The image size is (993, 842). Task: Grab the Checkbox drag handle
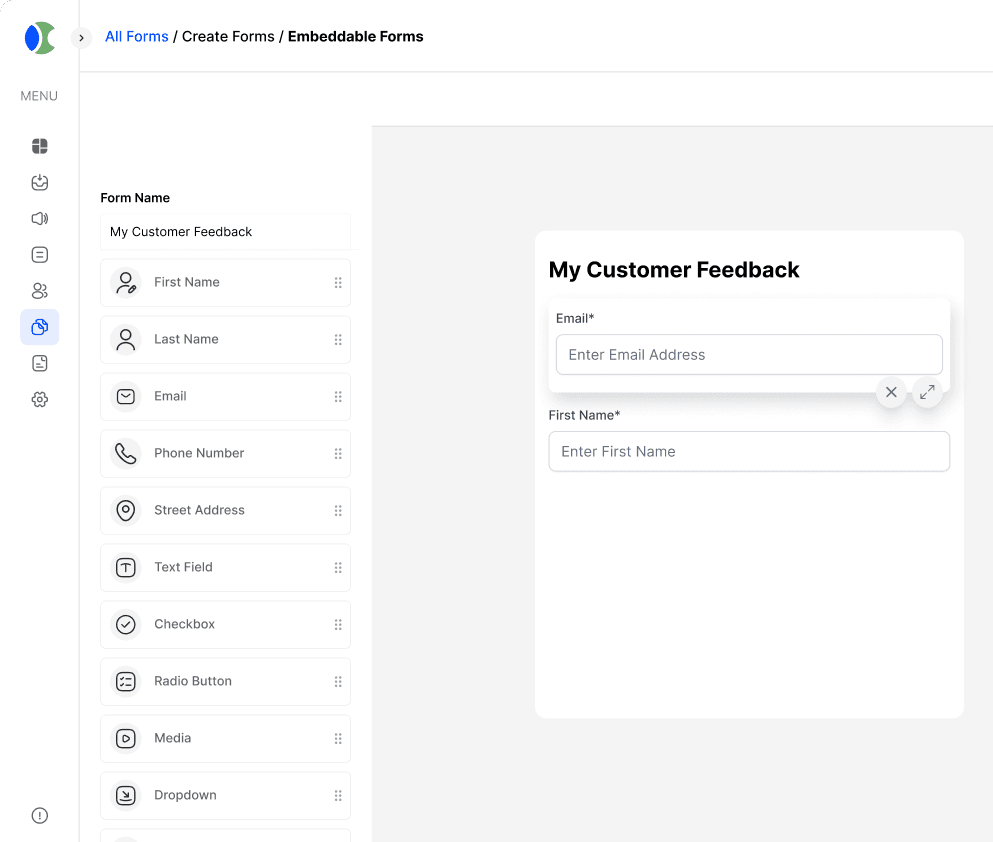[338, 624]
